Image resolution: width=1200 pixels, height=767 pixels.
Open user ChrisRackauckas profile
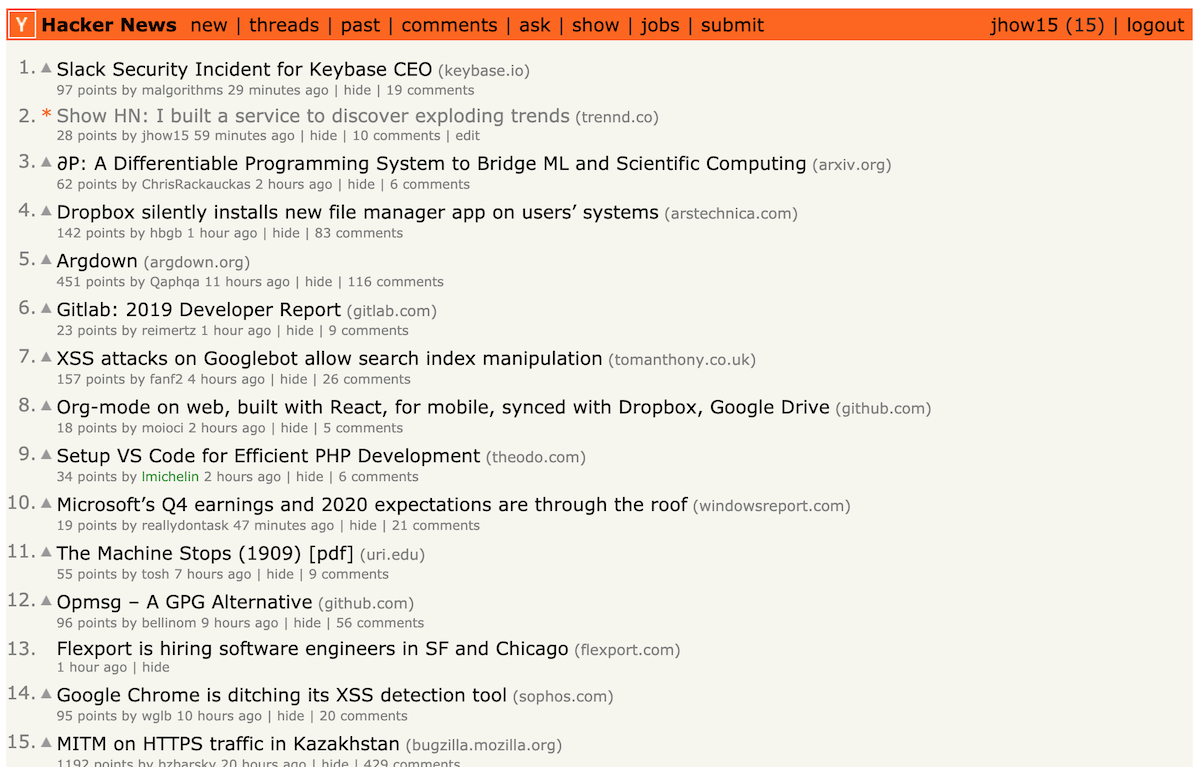click(x=196, y=184)
